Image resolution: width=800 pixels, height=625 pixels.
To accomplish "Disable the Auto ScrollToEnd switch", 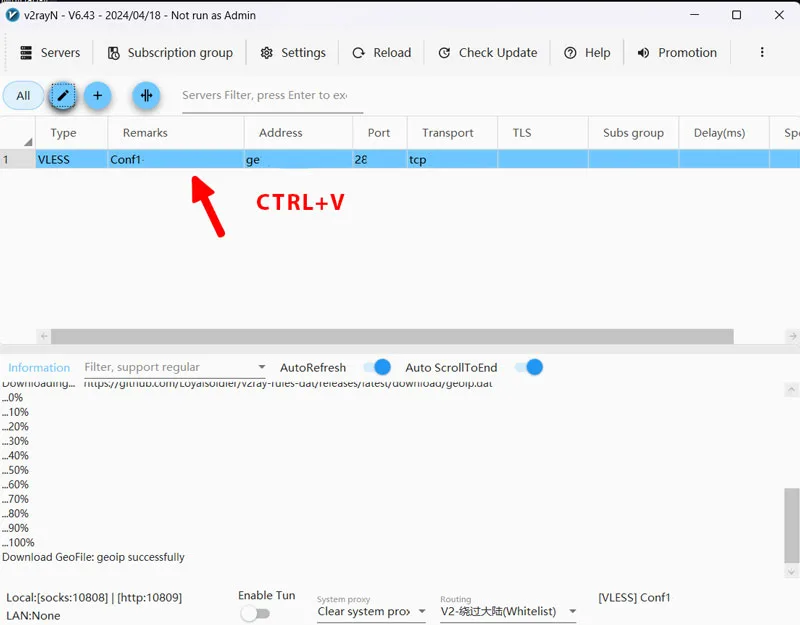I will (x=528, y=367).
